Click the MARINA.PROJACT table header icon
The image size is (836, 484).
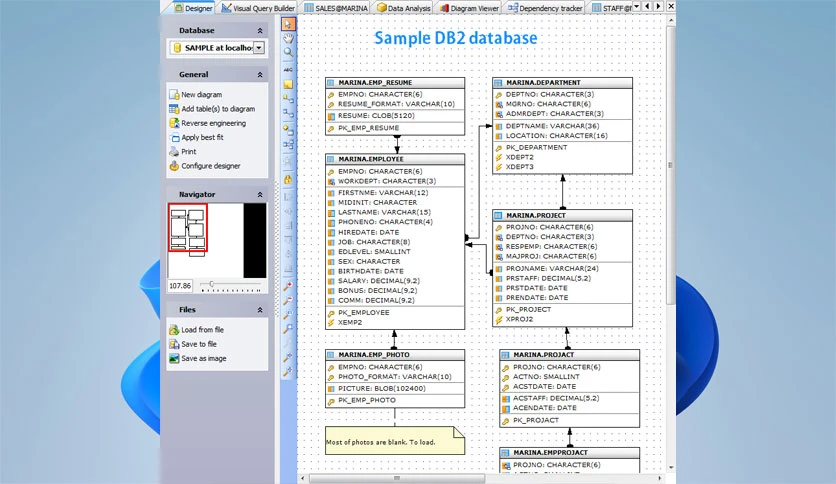[x=505, y=354]
